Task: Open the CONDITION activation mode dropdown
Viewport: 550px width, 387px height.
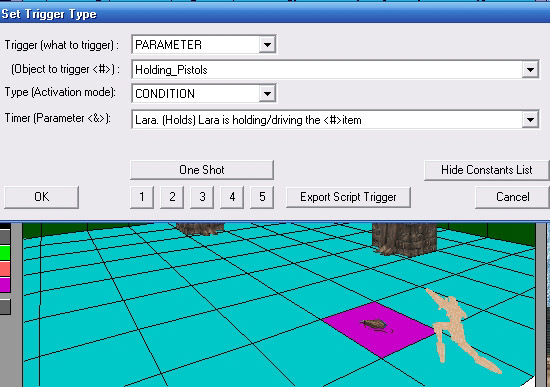Action: point(267,94)
